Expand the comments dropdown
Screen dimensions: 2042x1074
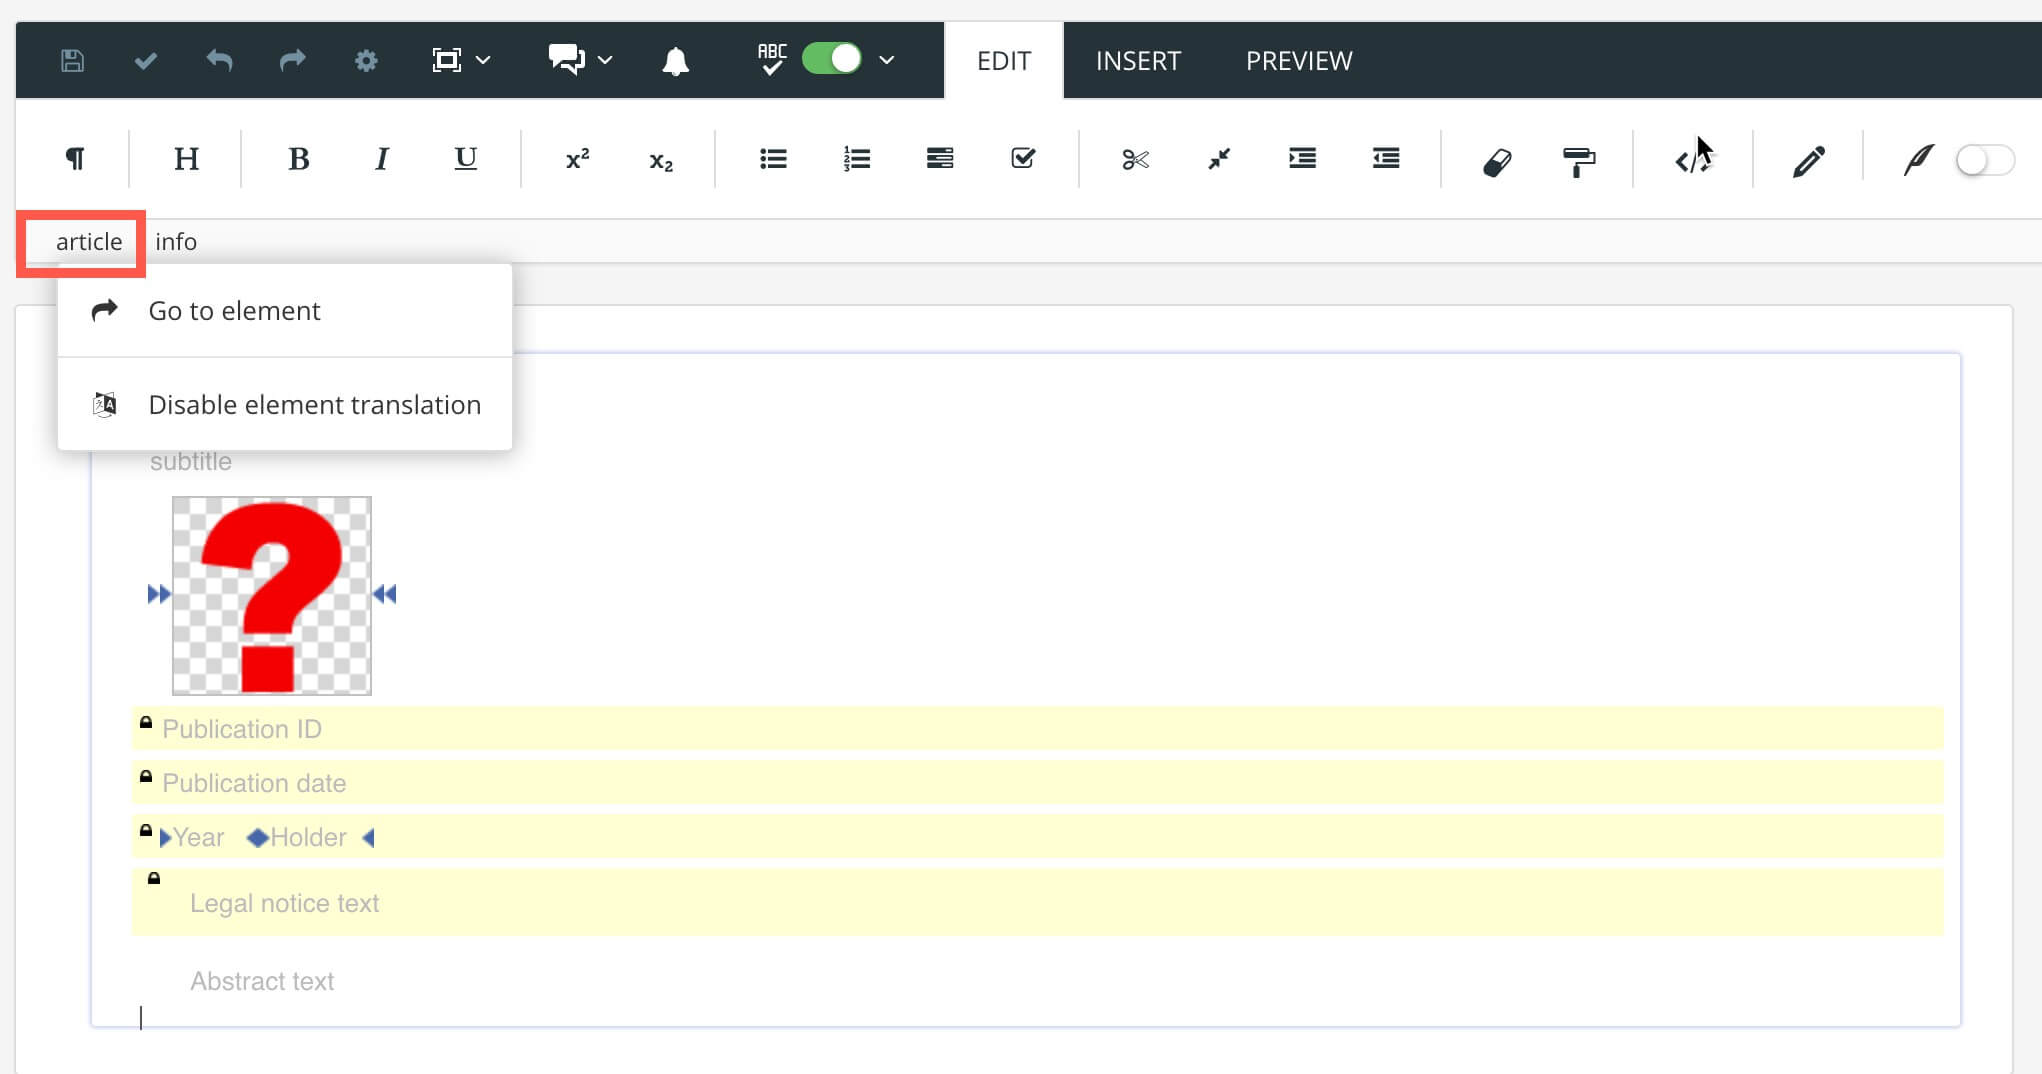tap(604, 60)
